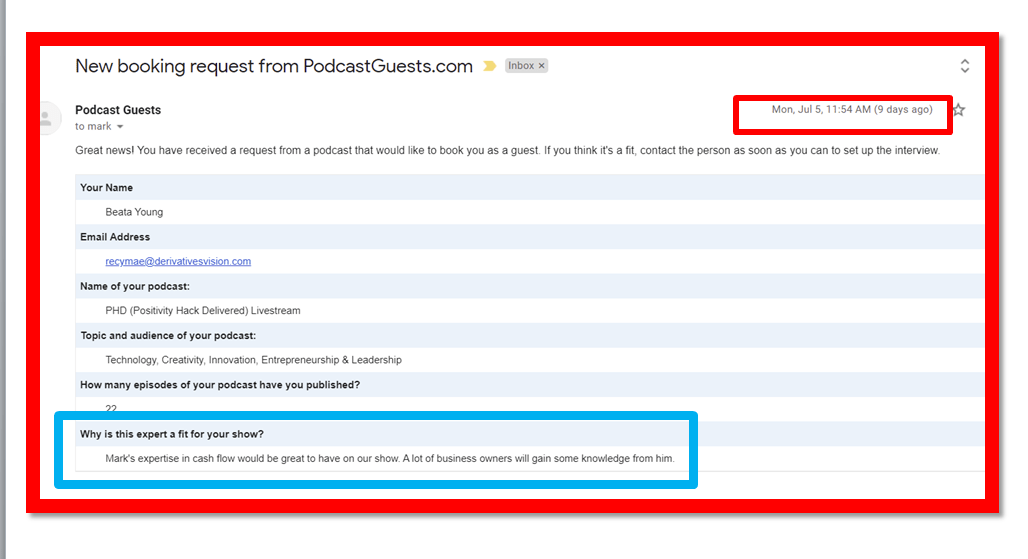The width and height of the screenshot is (1028, 559).
Task: Select "Topic and audience of your podcast:" heading
Action: [x=168, y=336]
